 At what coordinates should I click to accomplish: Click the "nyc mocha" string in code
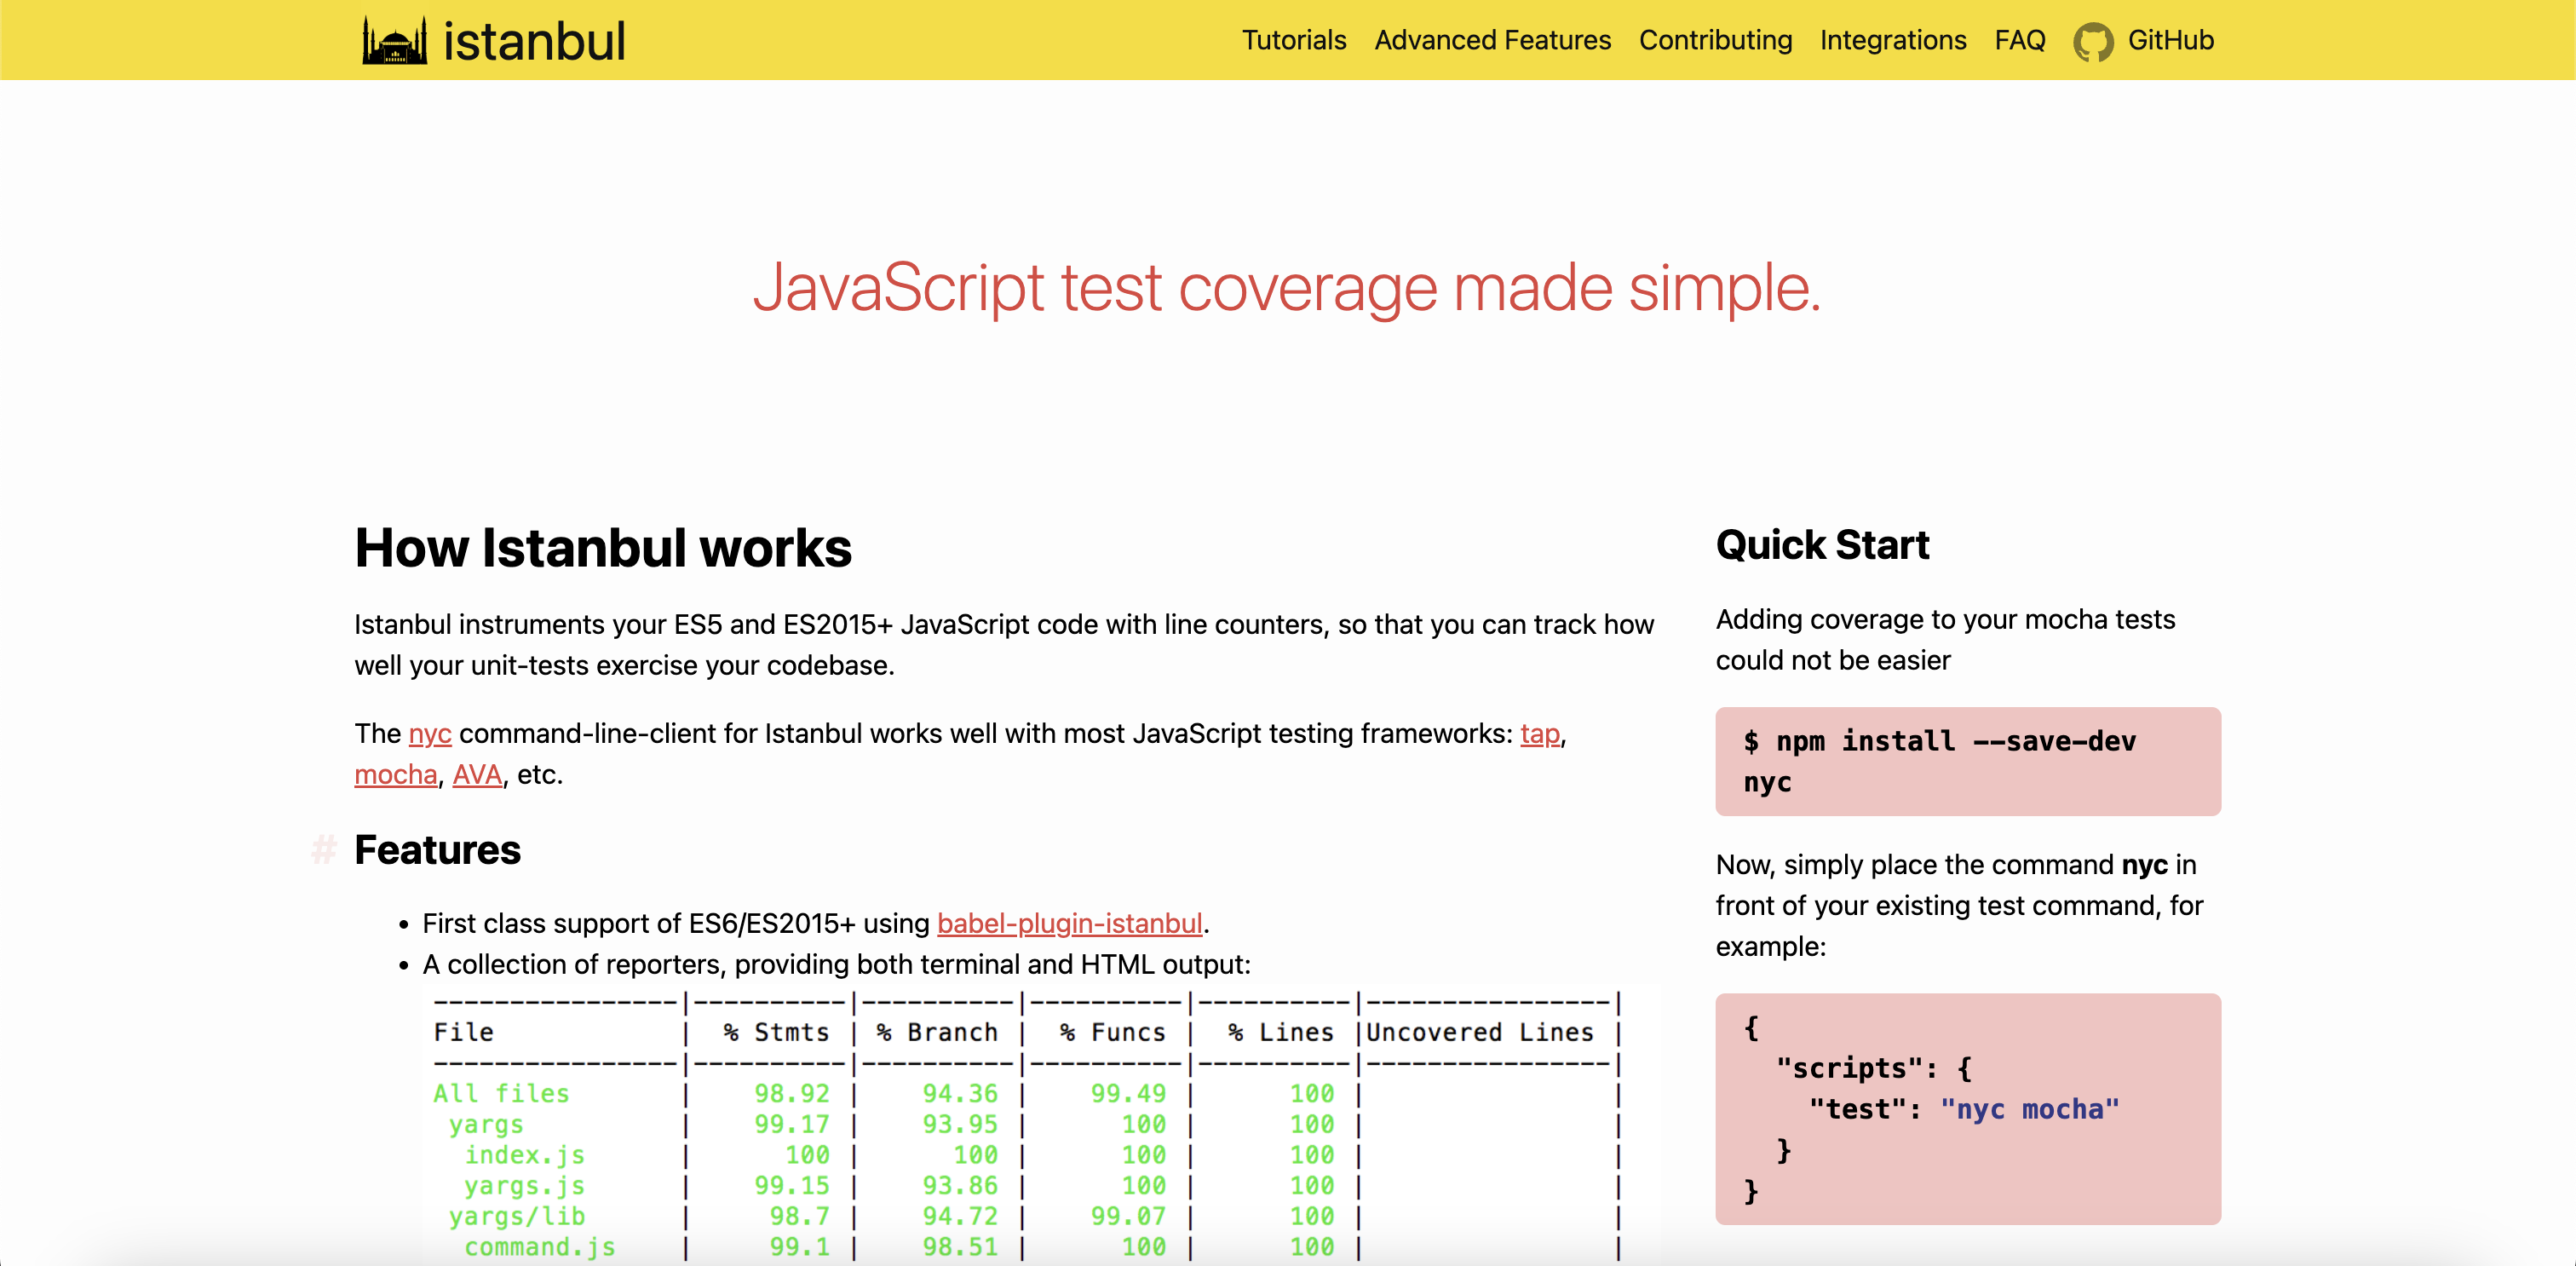(x=2029, y=1110)
